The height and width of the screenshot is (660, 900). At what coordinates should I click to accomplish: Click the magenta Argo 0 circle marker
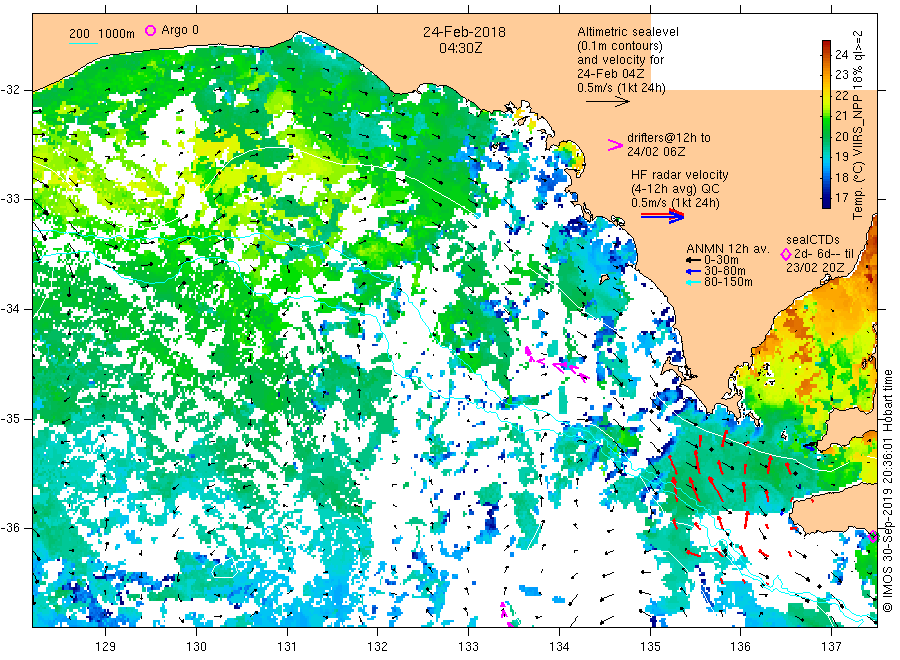pyautogui.click(x=150, y=30)
